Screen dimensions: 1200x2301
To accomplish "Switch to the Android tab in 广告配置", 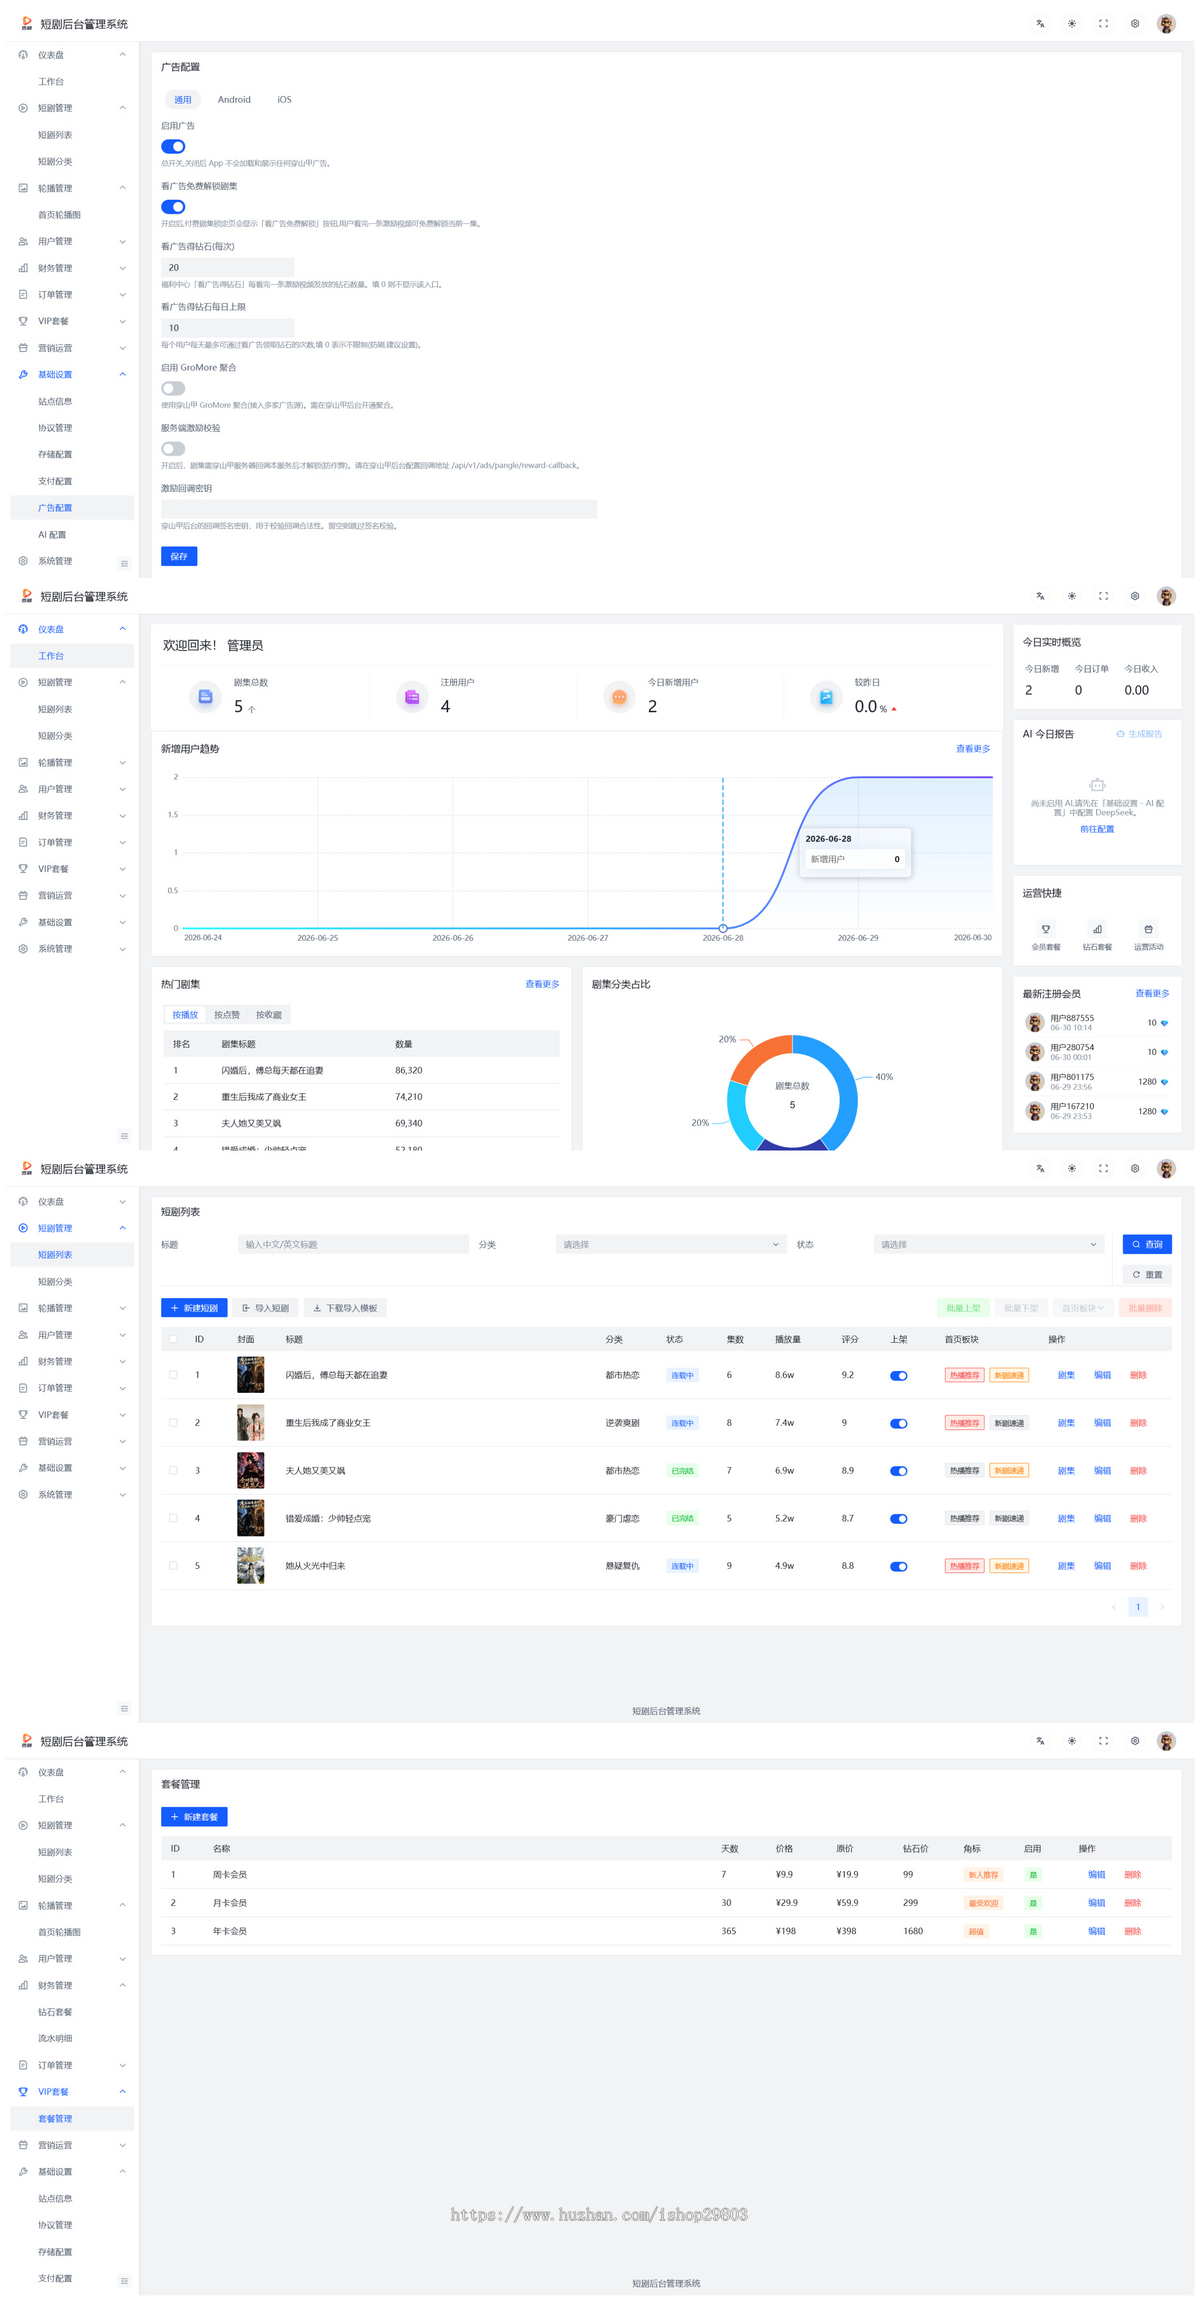I will pyautogui.click(x=234, y=100).
